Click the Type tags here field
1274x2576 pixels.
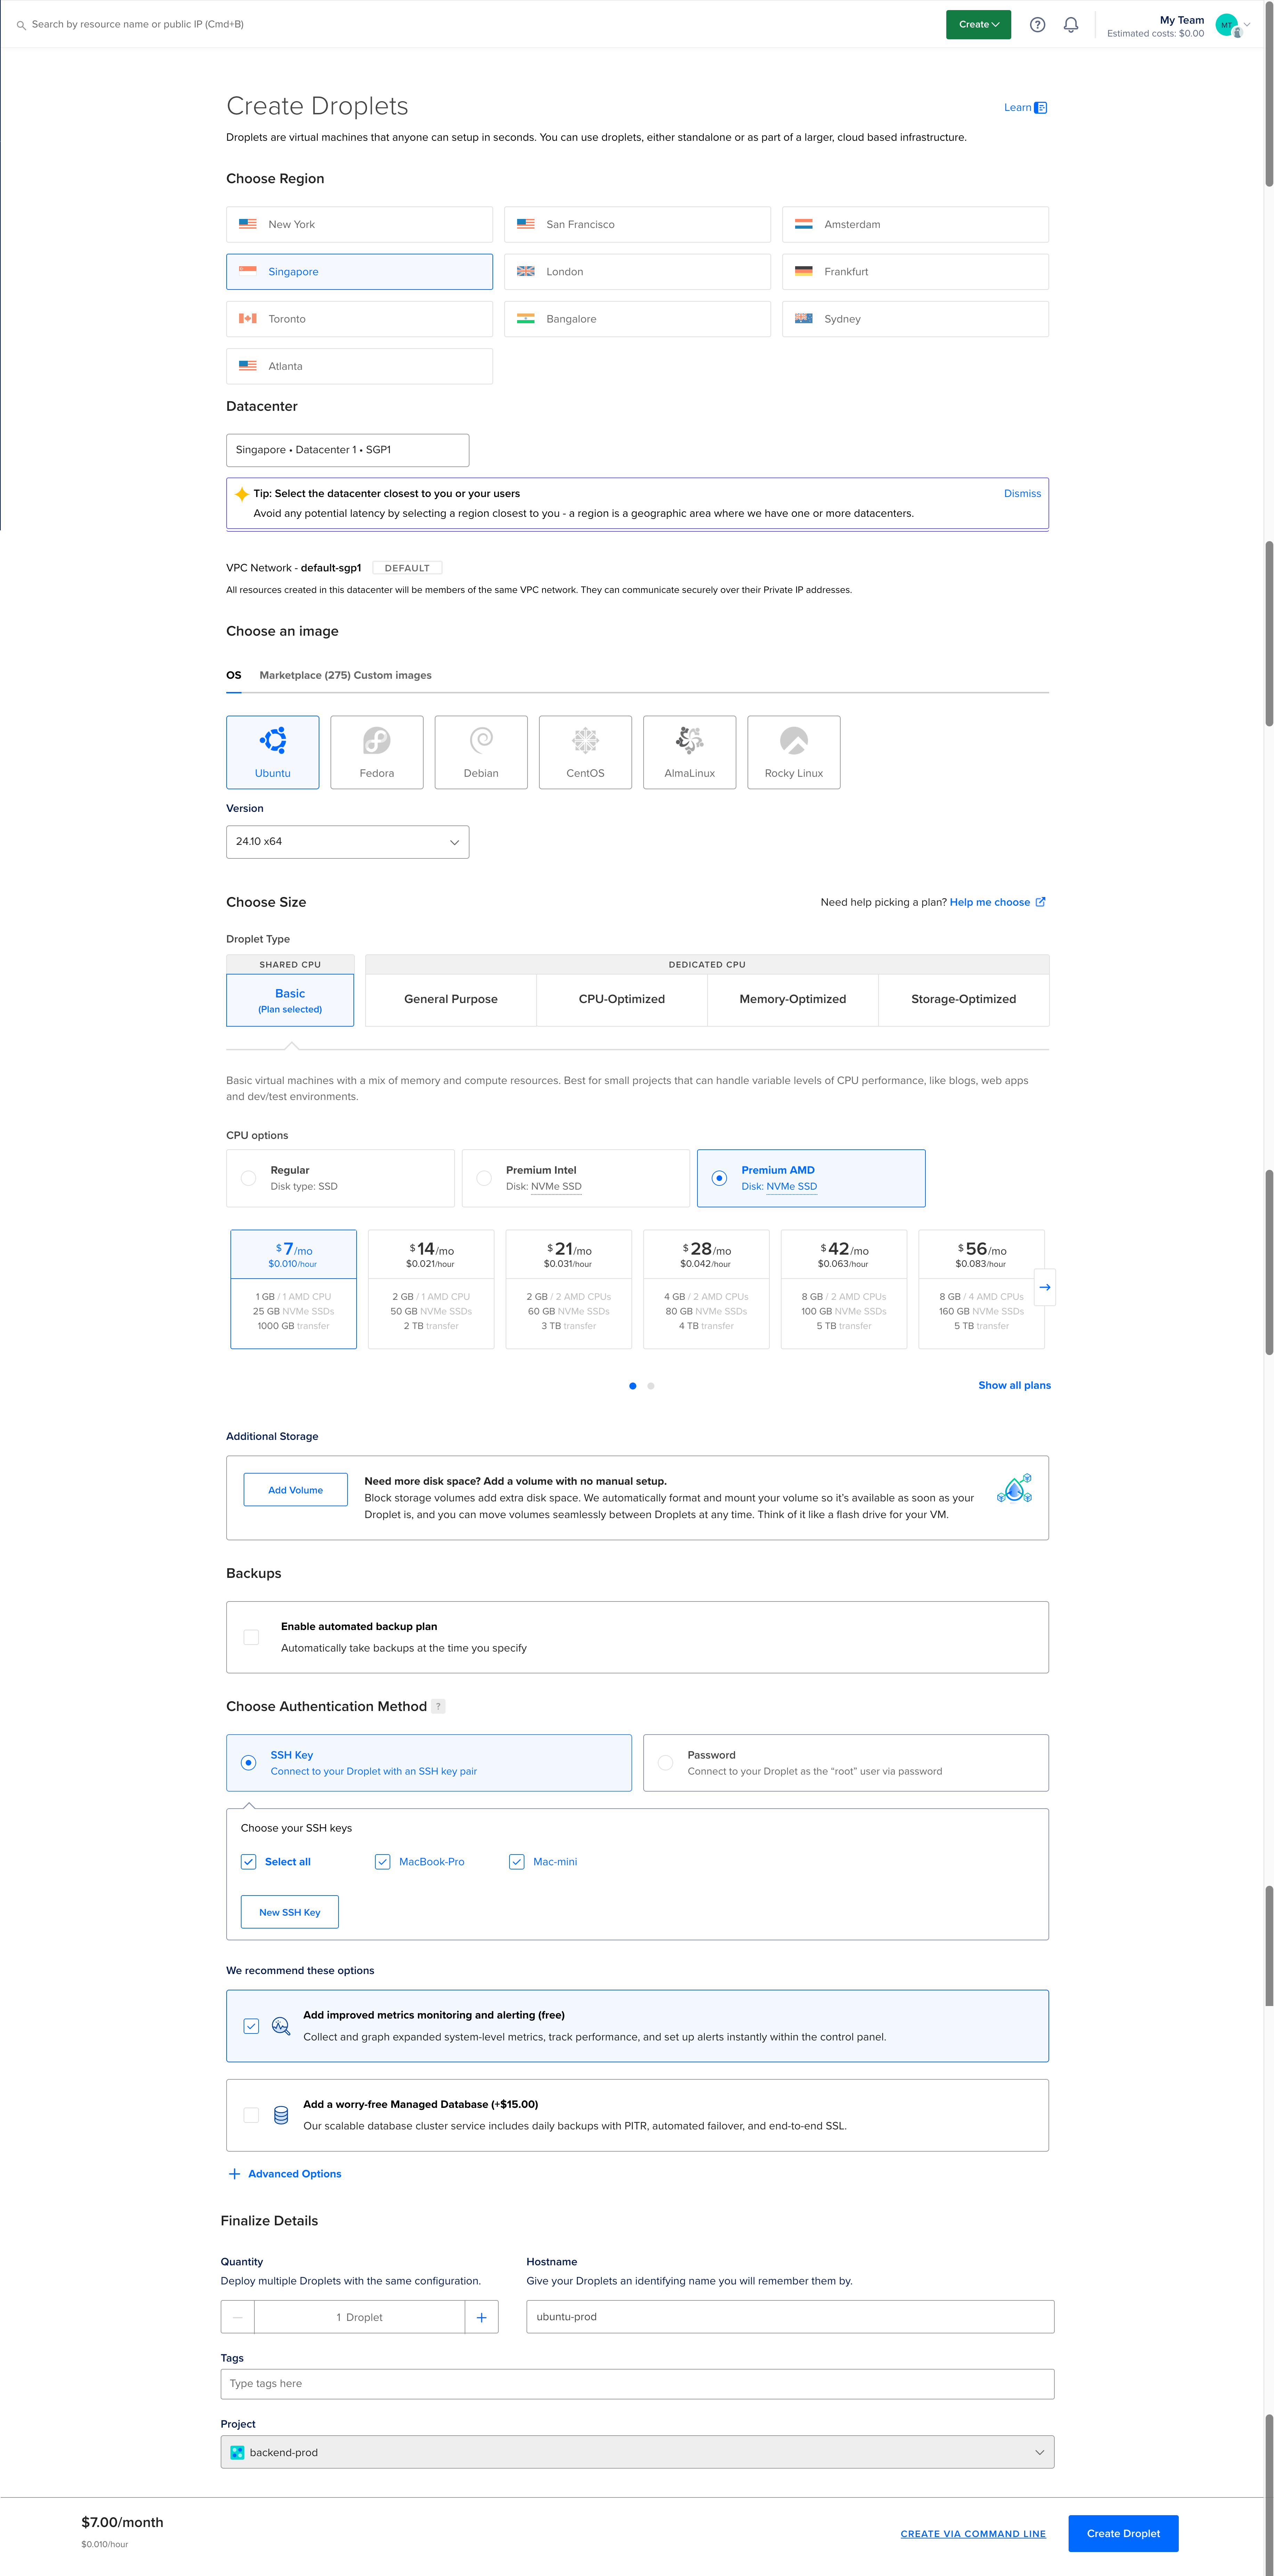(637, 2384)
